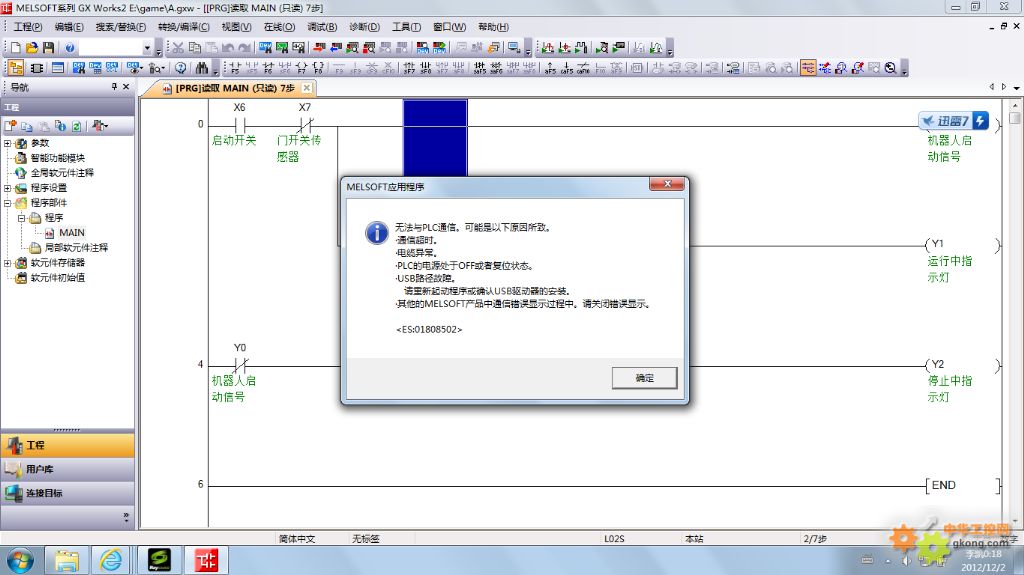
Task: Click the X6 启动开关 contact
Action: point(239,124)
